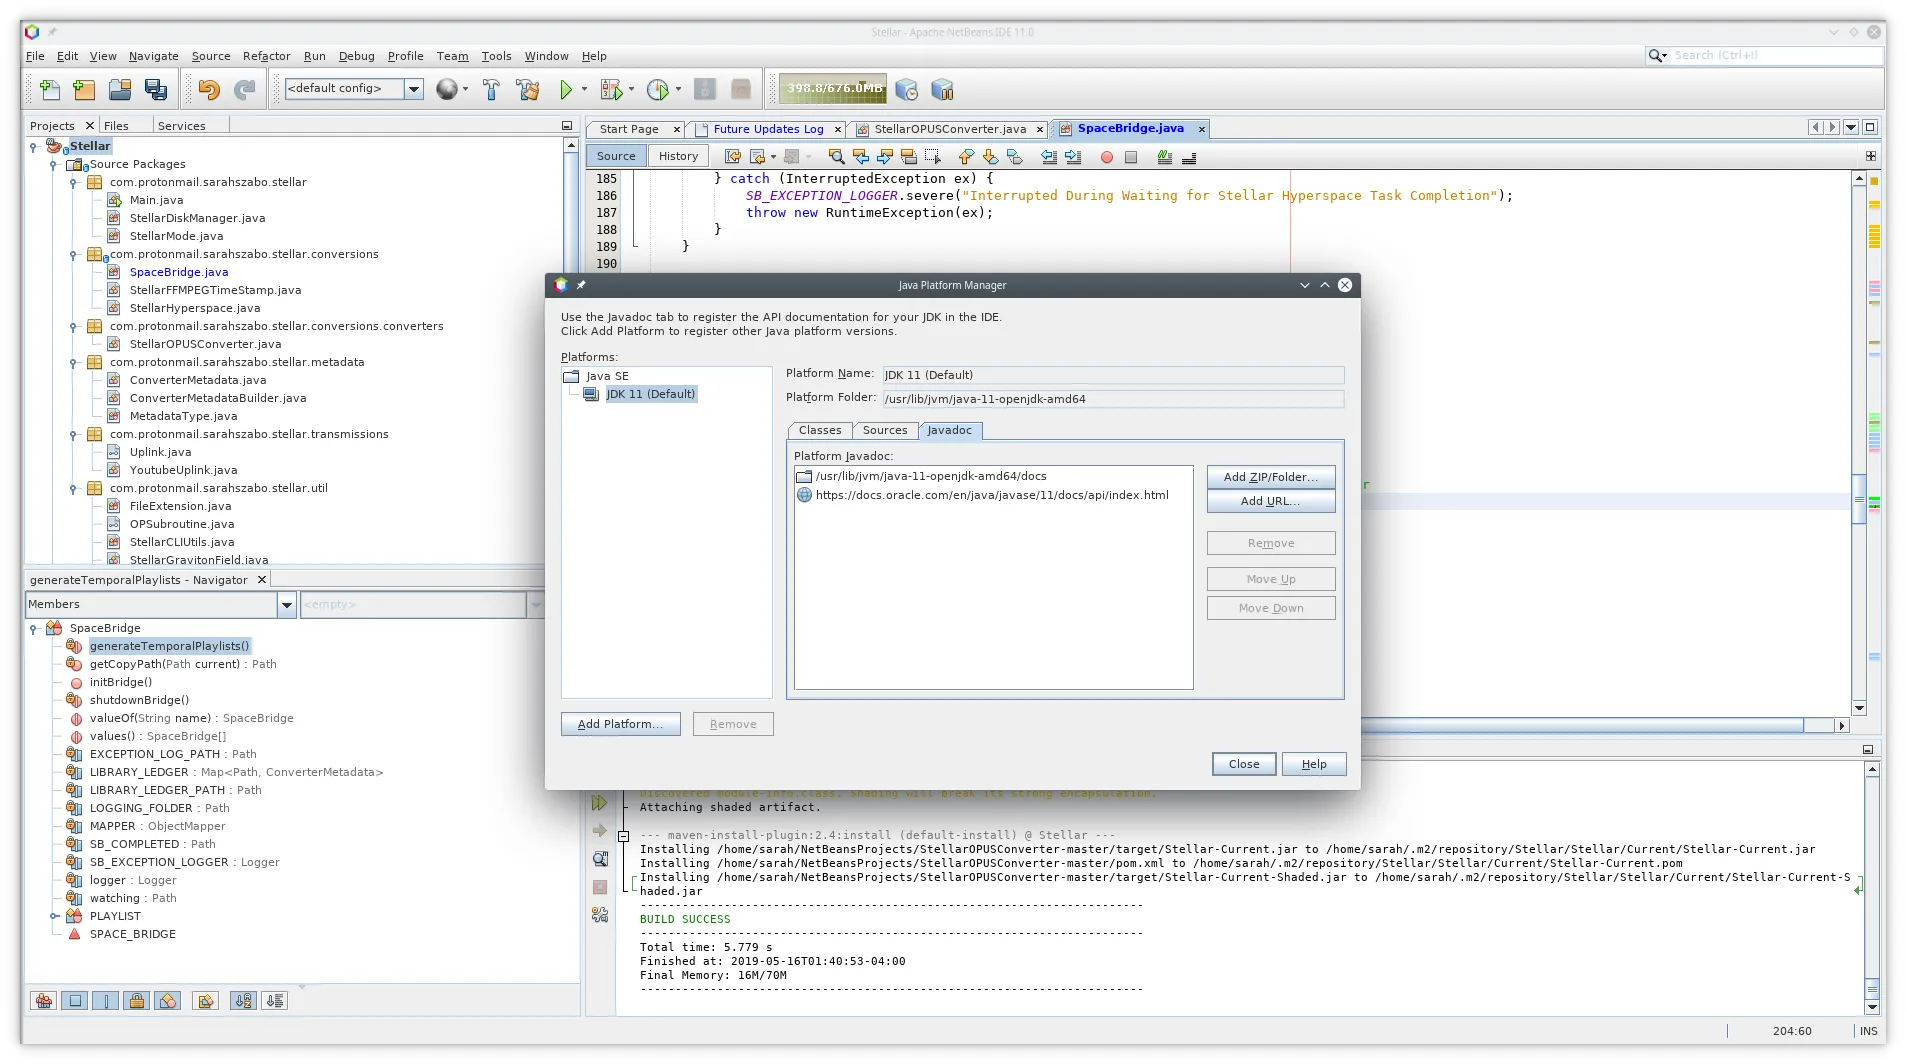This screenshot has height=1064, width=1906.
Task: Click the Find Selection magnifier in editor toolbar
Action: click(x=836, y=157)
